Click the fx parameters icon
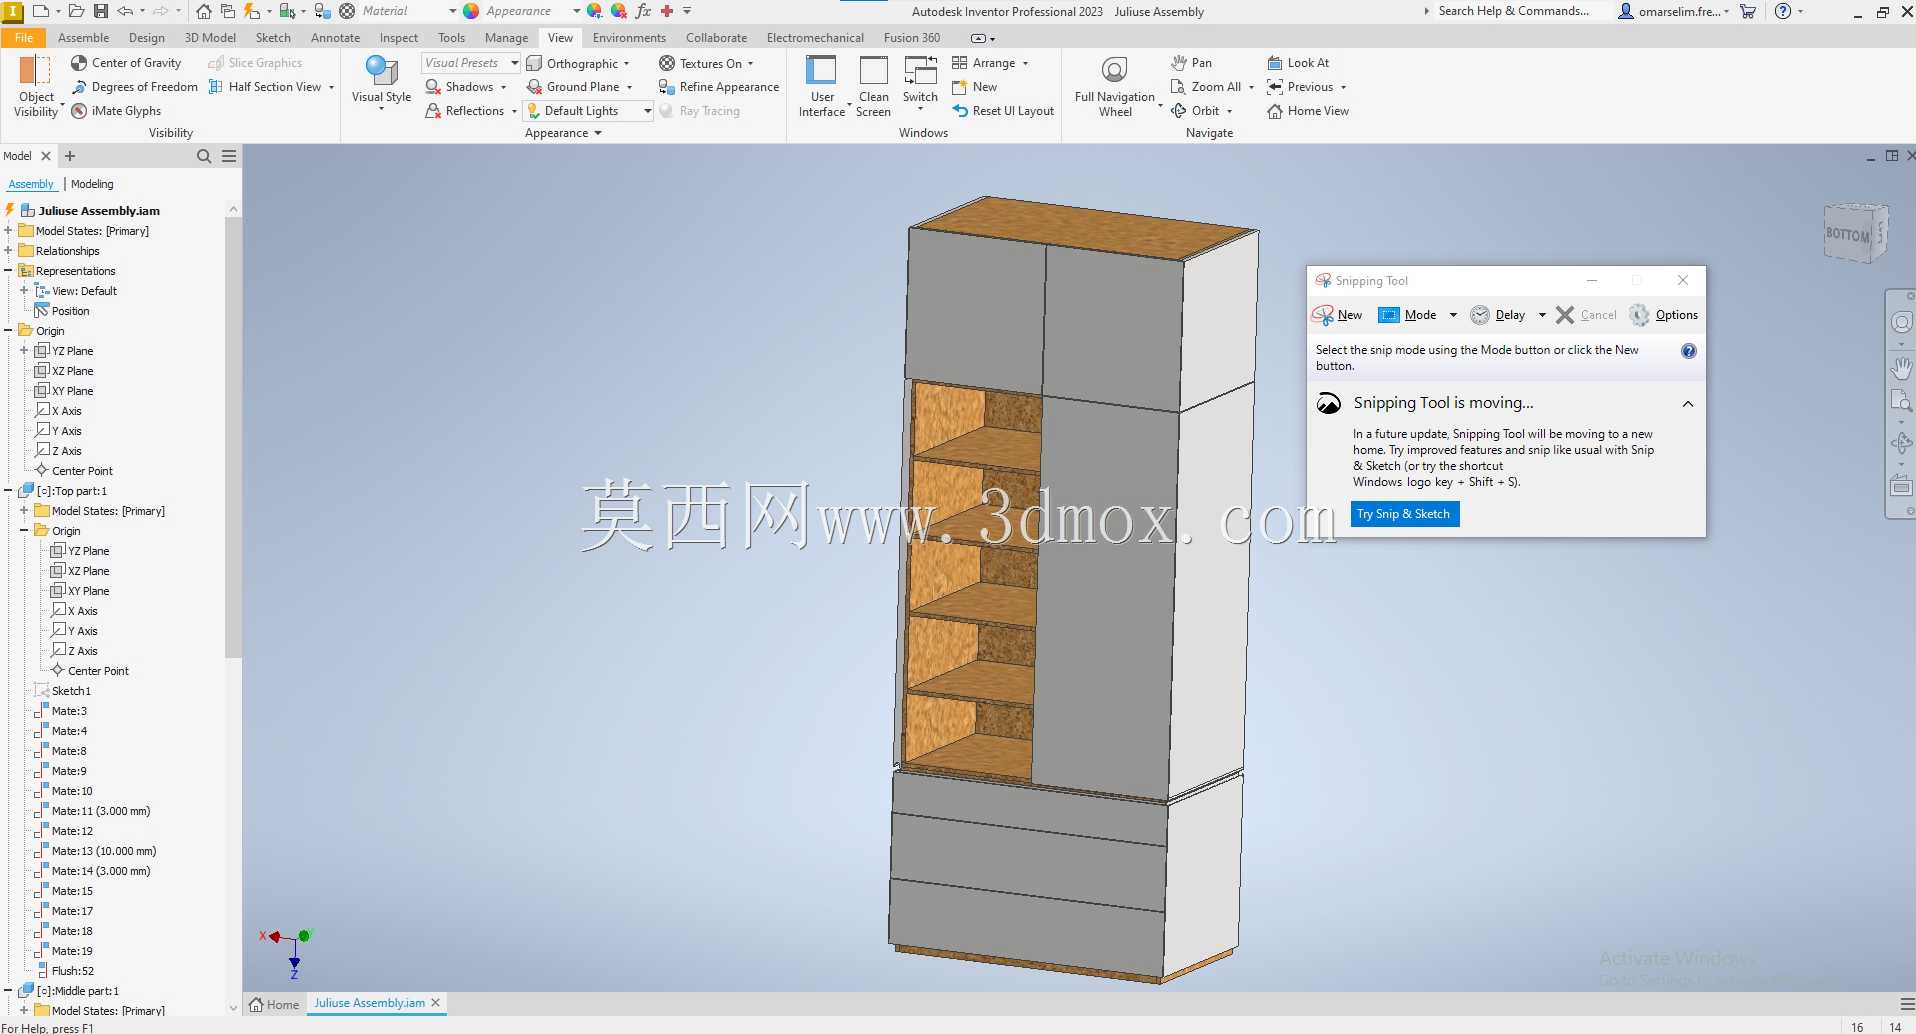 (643, 11)
